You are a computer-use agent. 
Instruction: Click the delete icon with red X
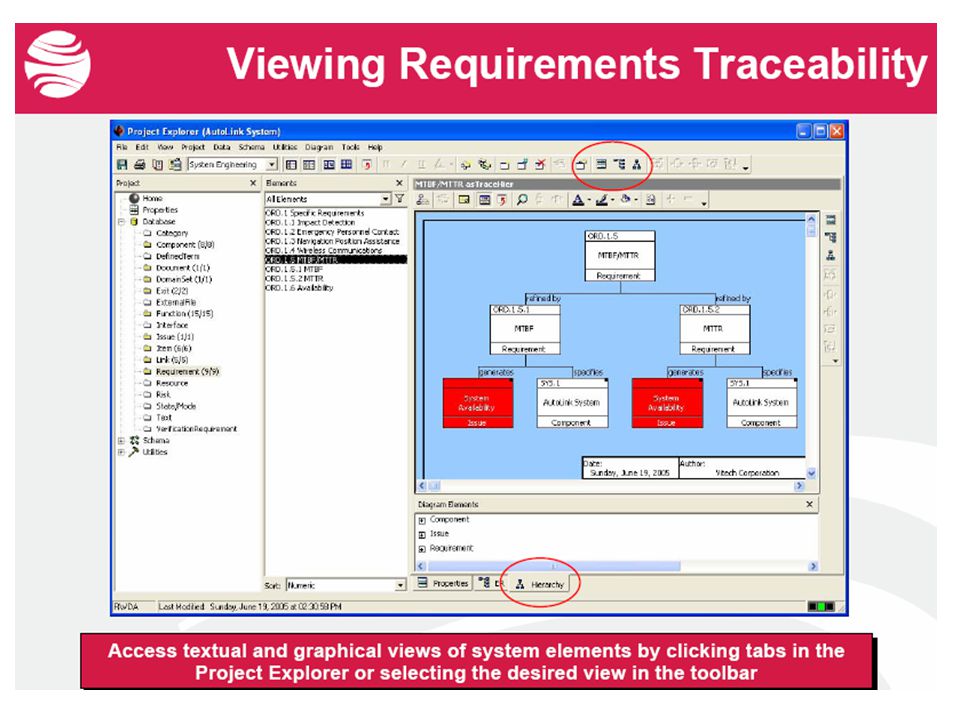540,164
